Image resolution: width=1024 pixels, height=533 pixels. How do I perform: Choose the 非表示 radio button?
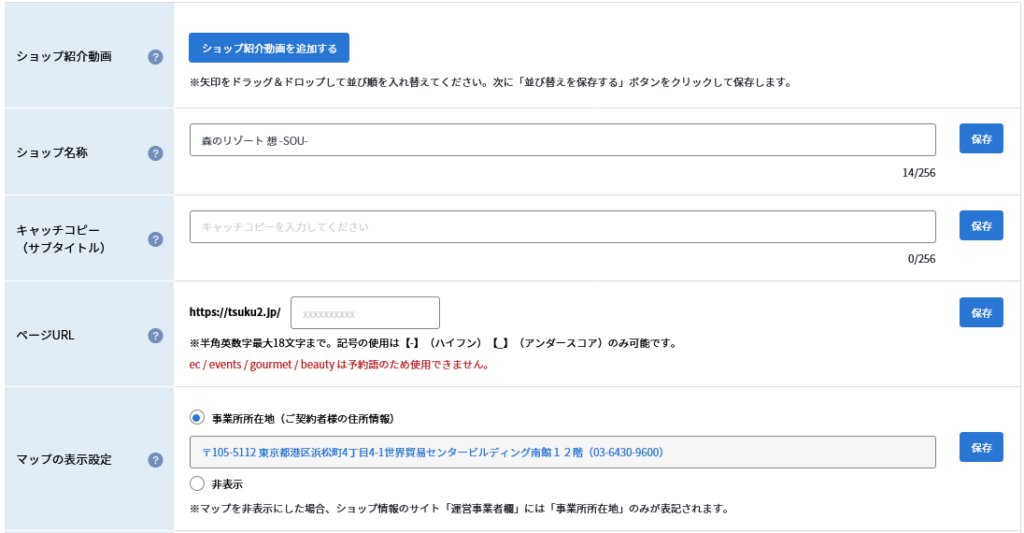197,484
